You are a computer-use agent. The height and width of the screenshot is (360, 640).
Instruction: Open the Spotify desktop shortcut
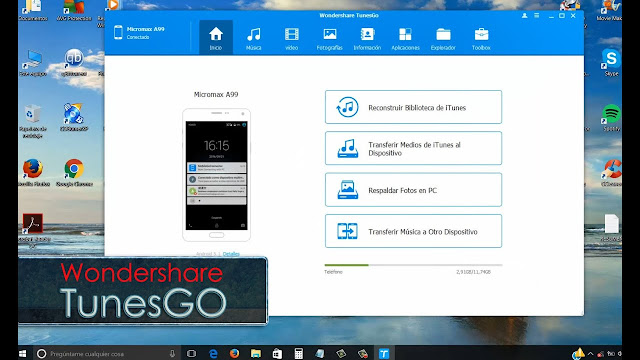611,118
